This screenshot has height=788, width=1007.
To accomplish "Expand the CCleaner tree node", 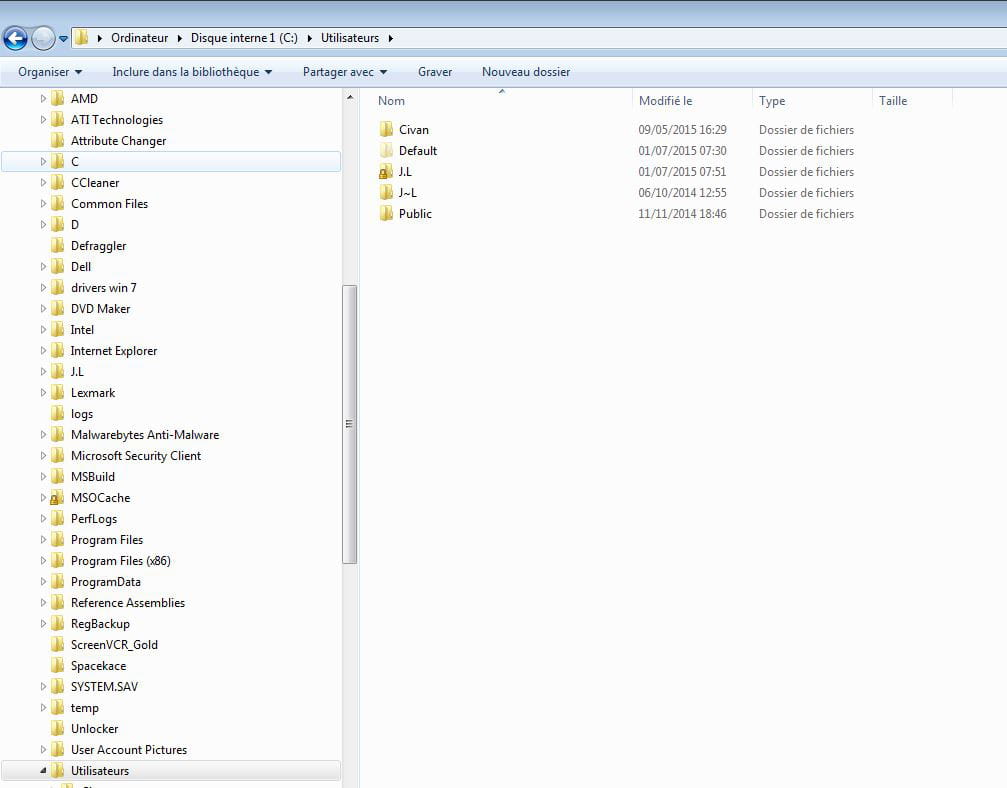I will 43,182.
